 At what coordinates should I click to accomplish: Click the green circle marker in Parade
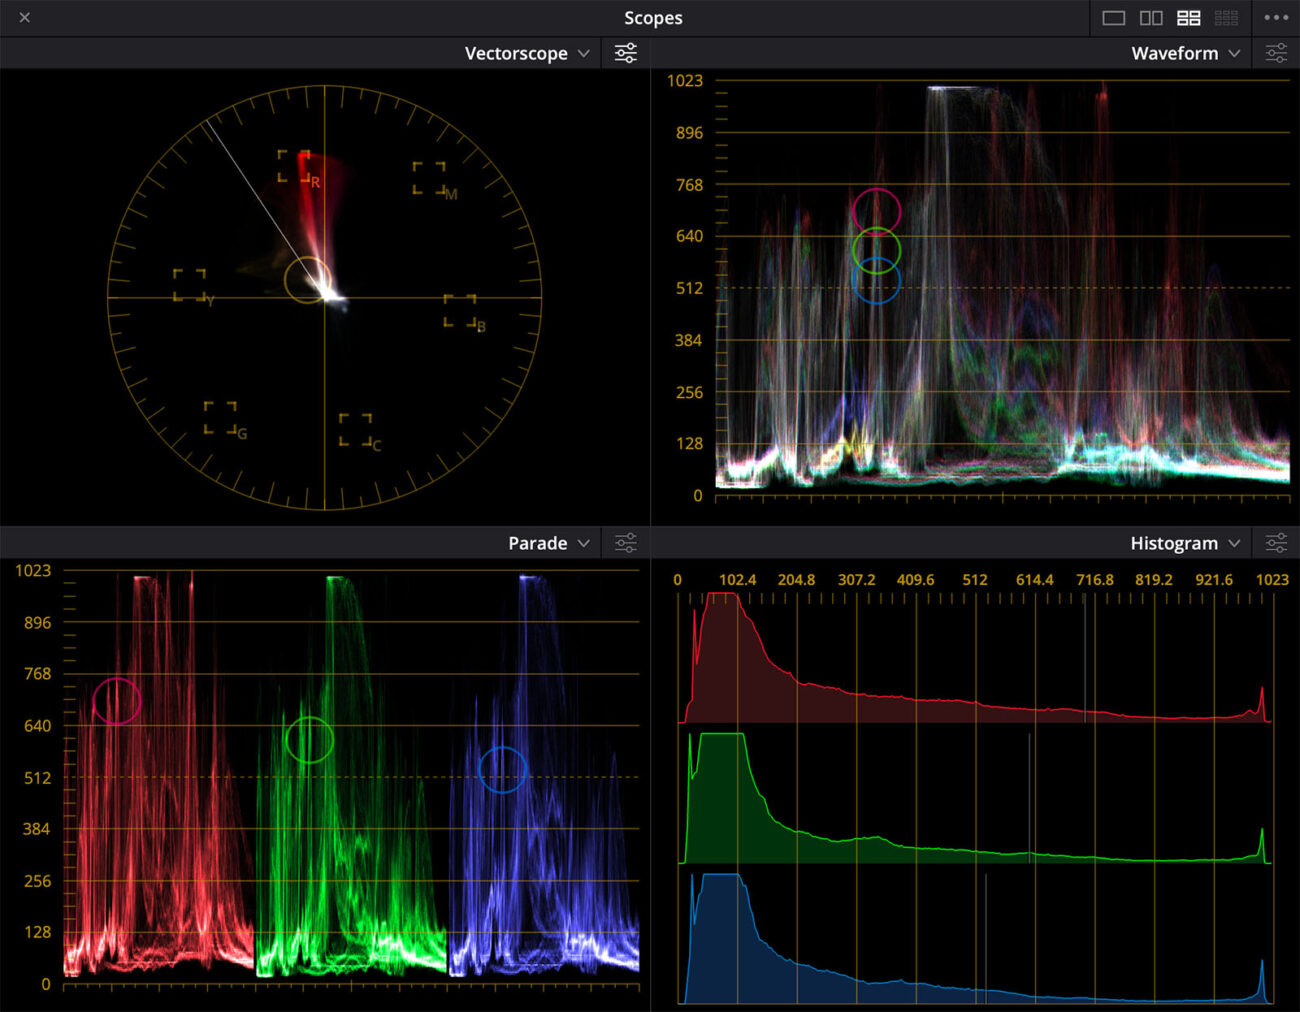(309, 740)
